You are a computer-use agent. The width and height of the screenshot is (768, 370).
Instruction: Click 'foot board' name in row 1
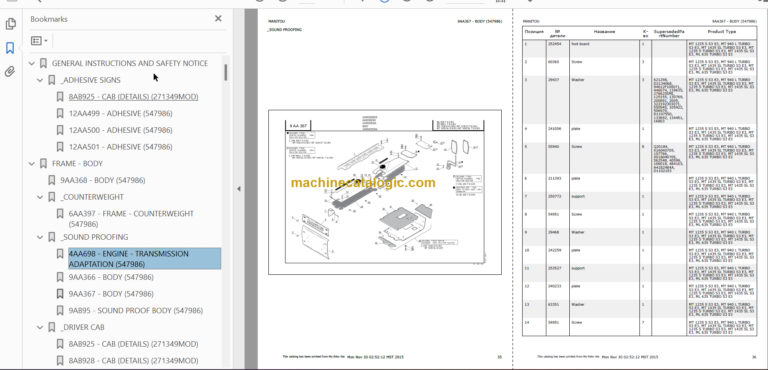(580, 44)
